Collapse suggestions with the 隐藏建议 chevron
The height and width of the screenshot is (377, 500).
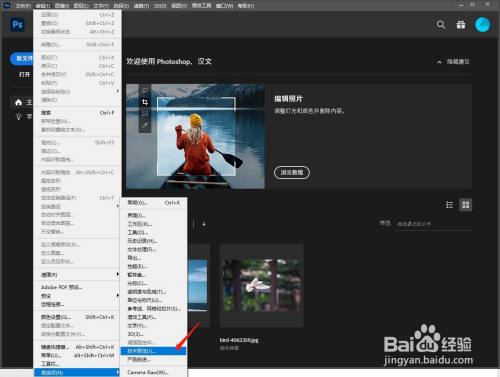tap(439, 62)
